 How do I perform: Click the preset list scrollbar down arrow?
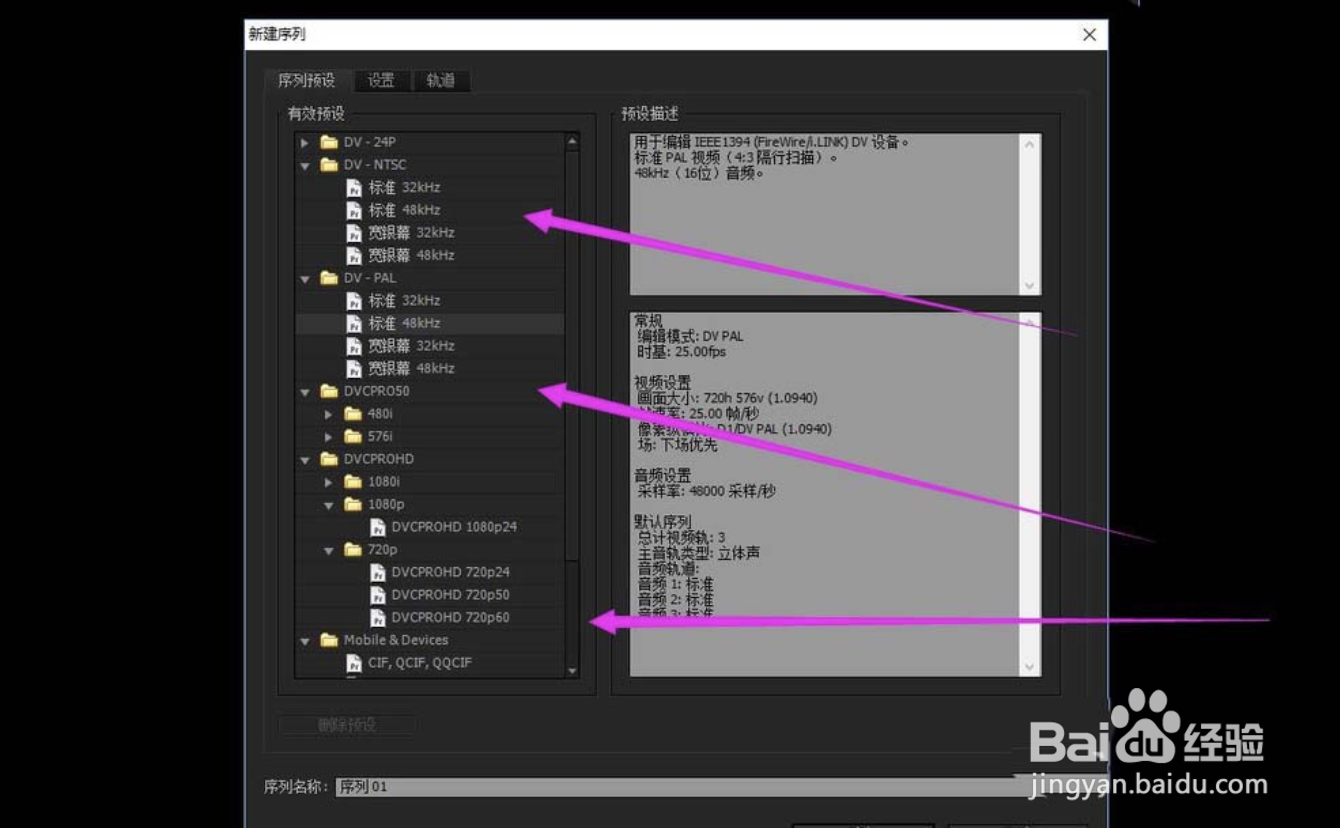click(x=572, y=671)
